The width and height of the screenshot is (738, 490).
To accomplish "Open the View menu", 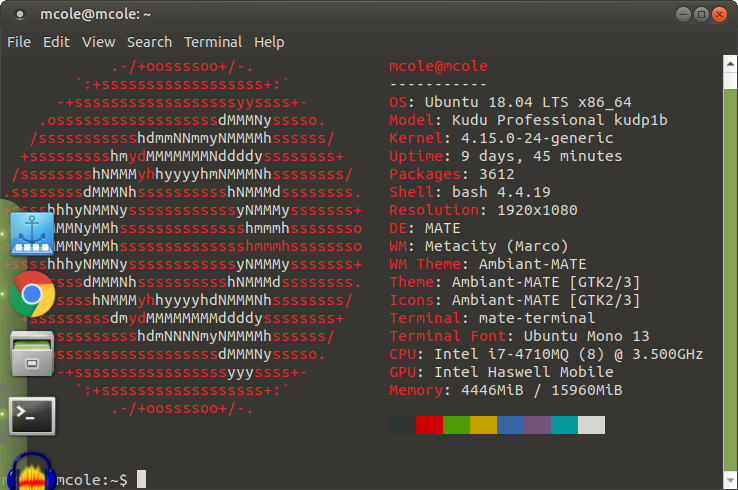I will pyautogui.click(x=98, y=42).
